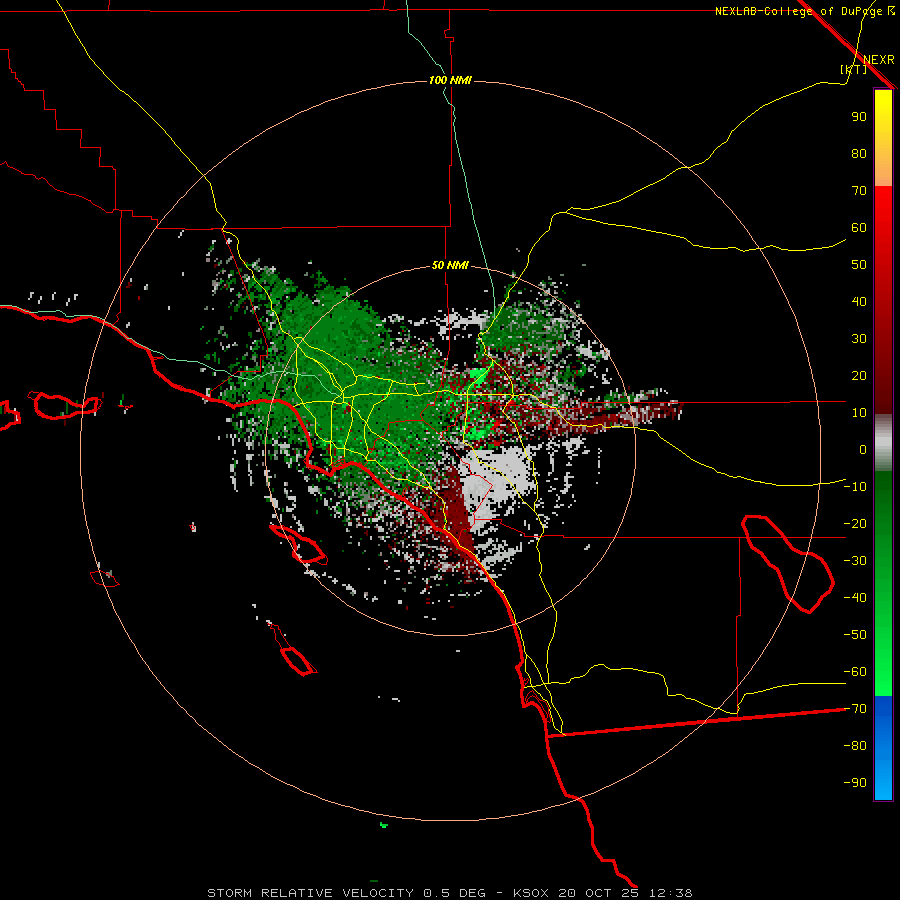Click the positive 90 knot scale value
The height and width of the screenshot is (900, 900).
click(859, 117)
